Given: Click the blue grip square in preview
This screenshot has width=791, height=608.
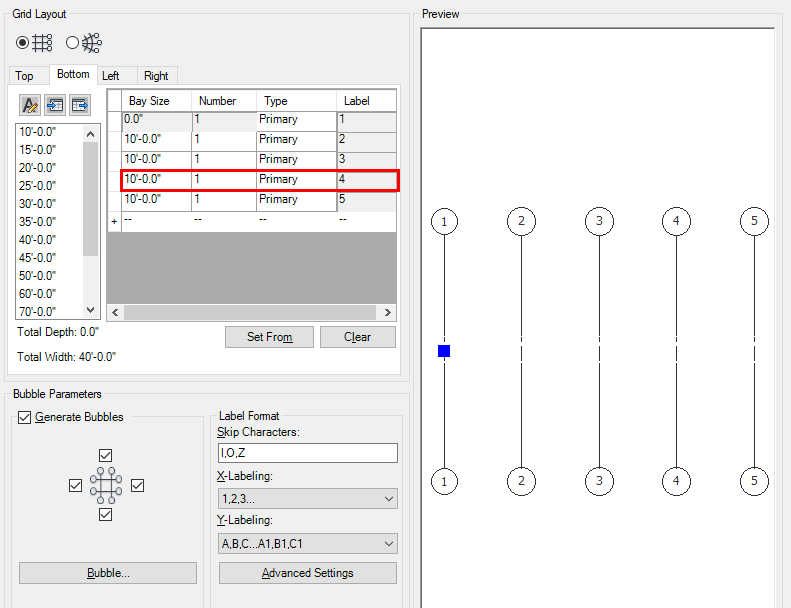Looking at the screenshot, I should (444, 351).
